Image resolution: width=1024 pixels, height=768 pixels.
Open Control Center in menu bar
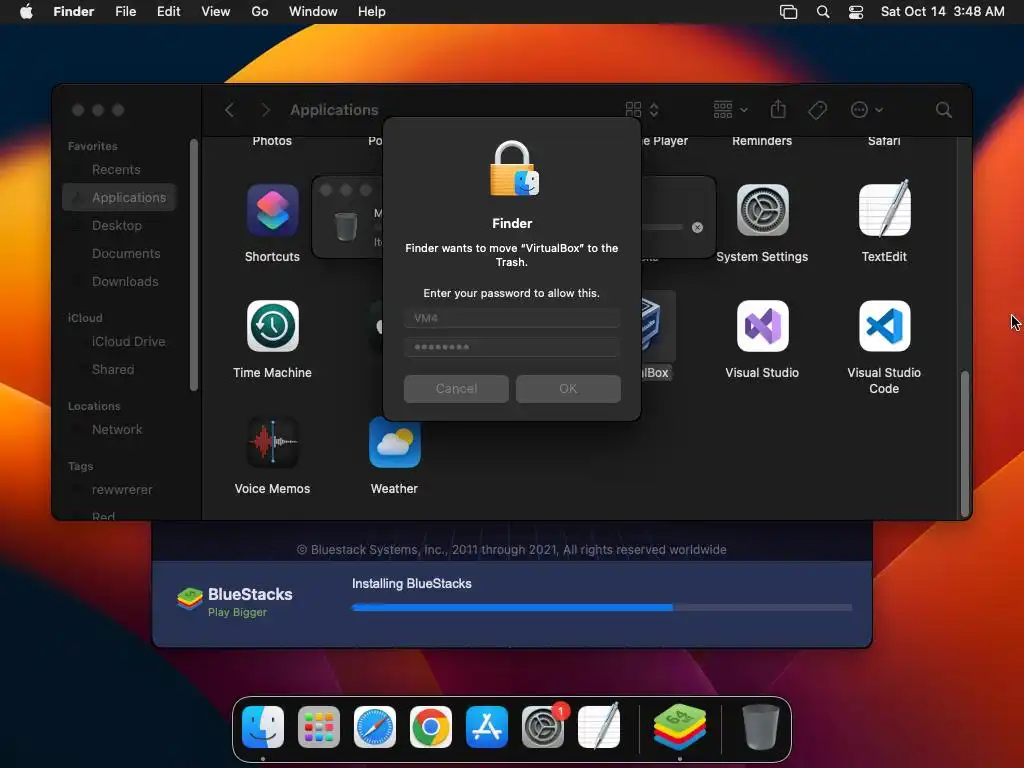click(x=856, y=12)
